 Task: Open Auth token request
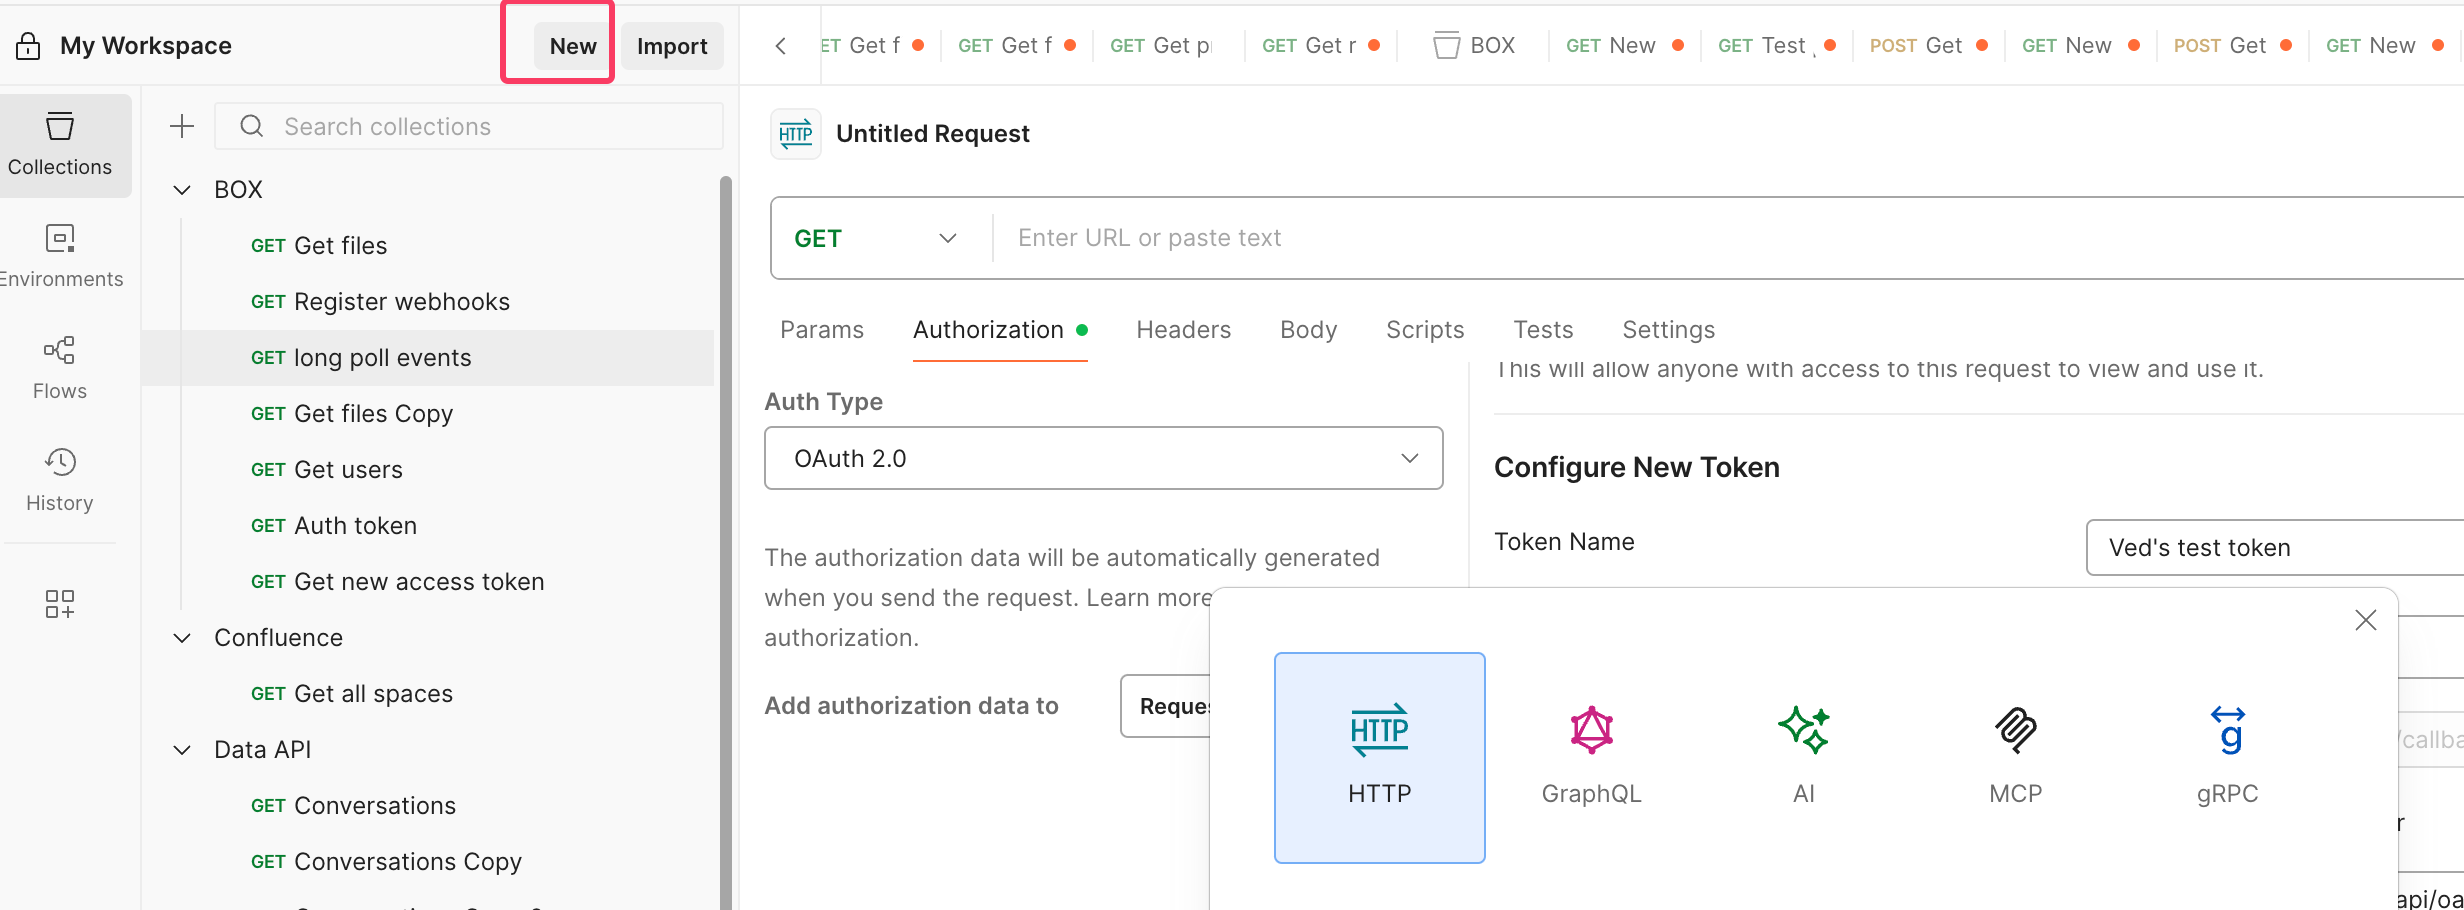point(428,526)
